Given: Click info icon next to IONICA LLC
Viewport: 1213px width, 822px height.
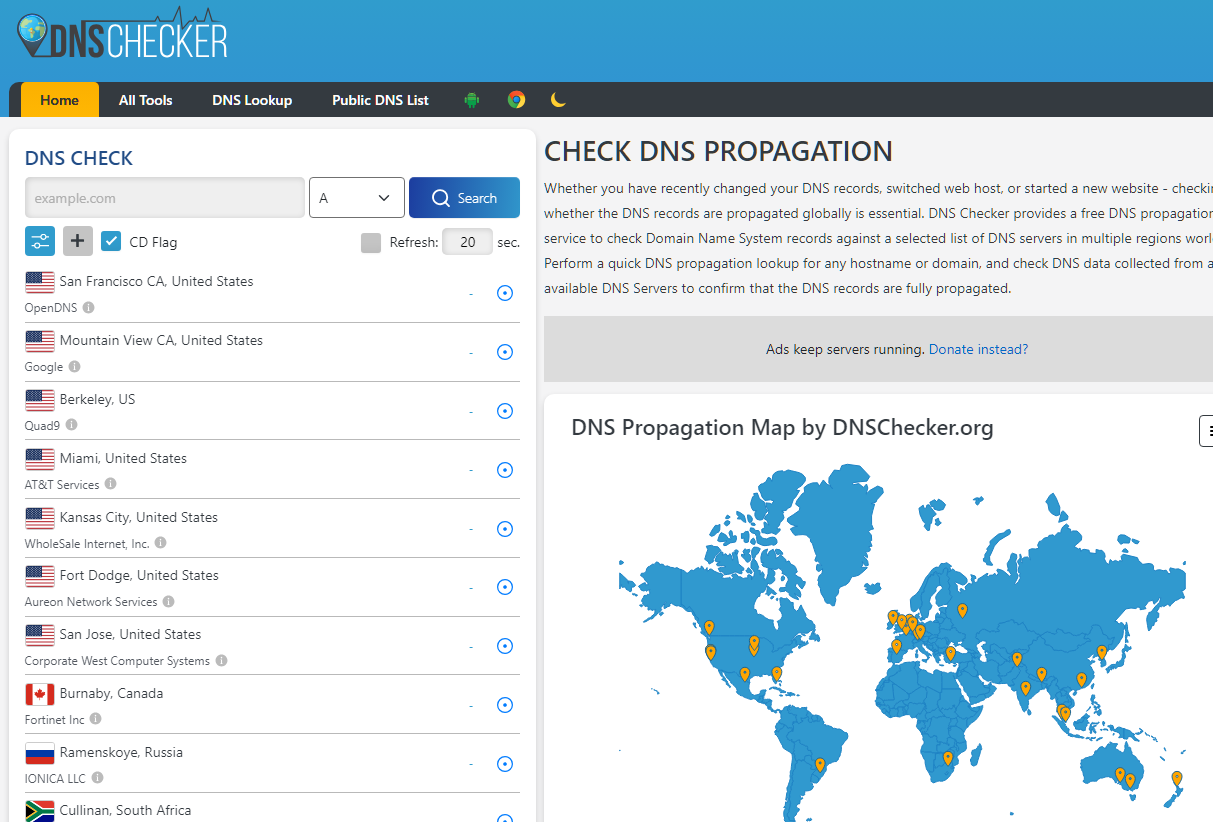Looking at the screenshot, I should click(x=98, y=778).
